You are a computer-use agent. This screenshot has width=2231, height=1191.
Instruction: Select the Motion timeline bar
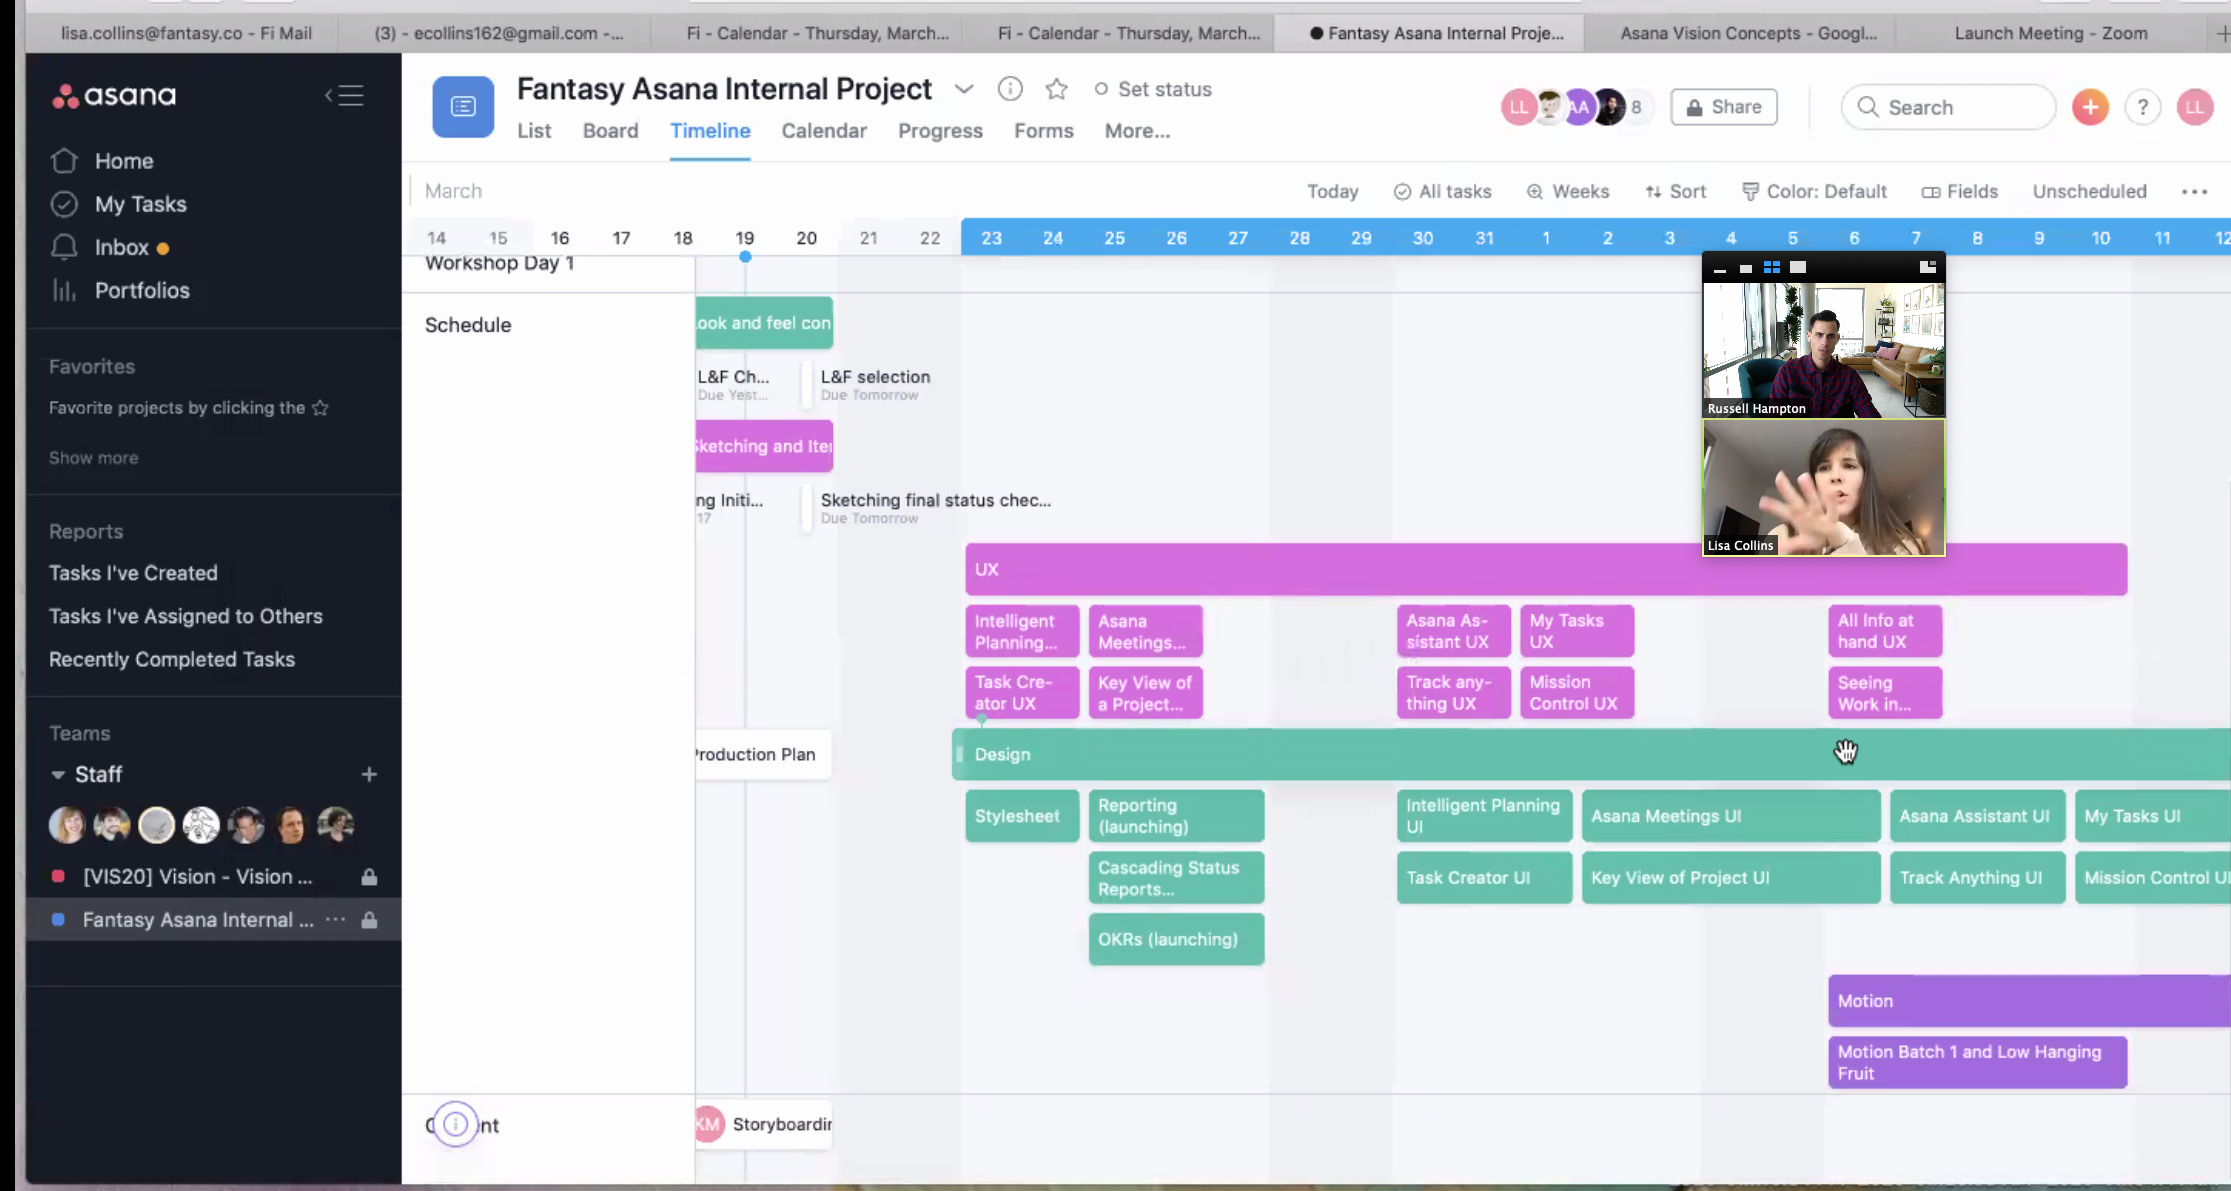[2029, 1001]
